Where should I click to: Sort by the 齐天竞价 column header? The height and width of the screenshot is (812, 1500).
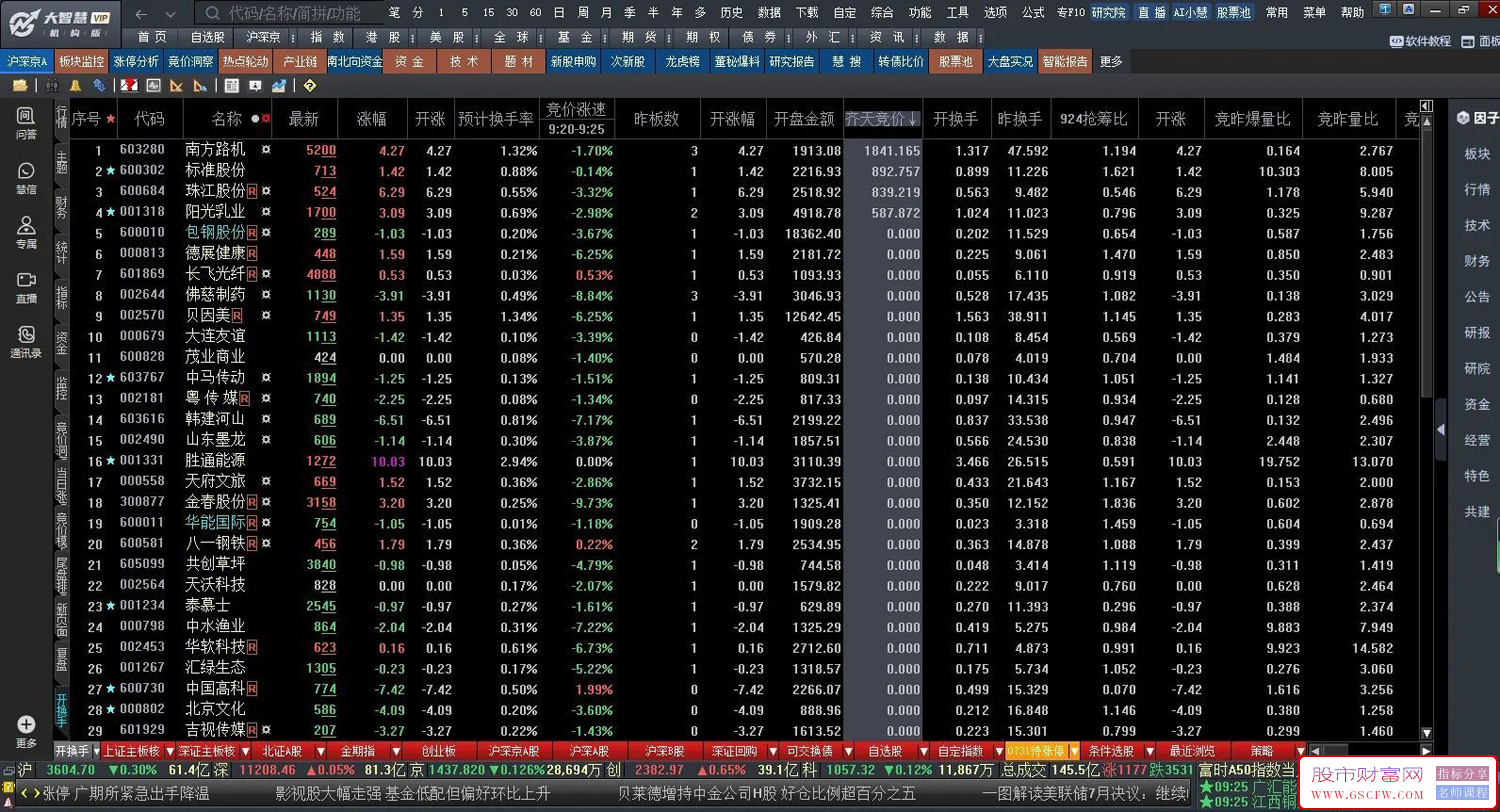883,119
